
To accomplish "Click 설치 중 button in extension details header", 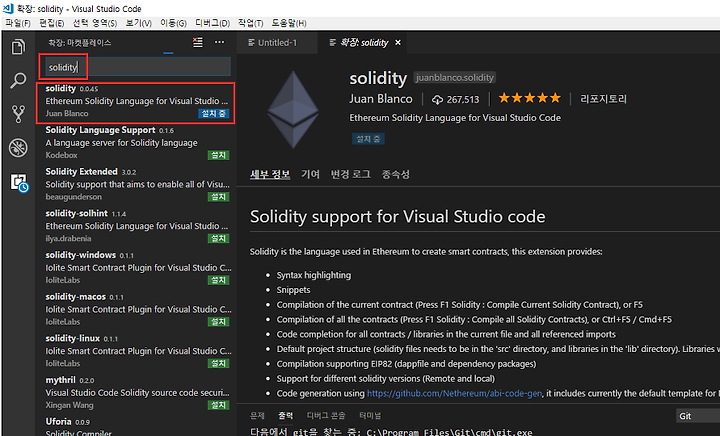I will point(368,139).
